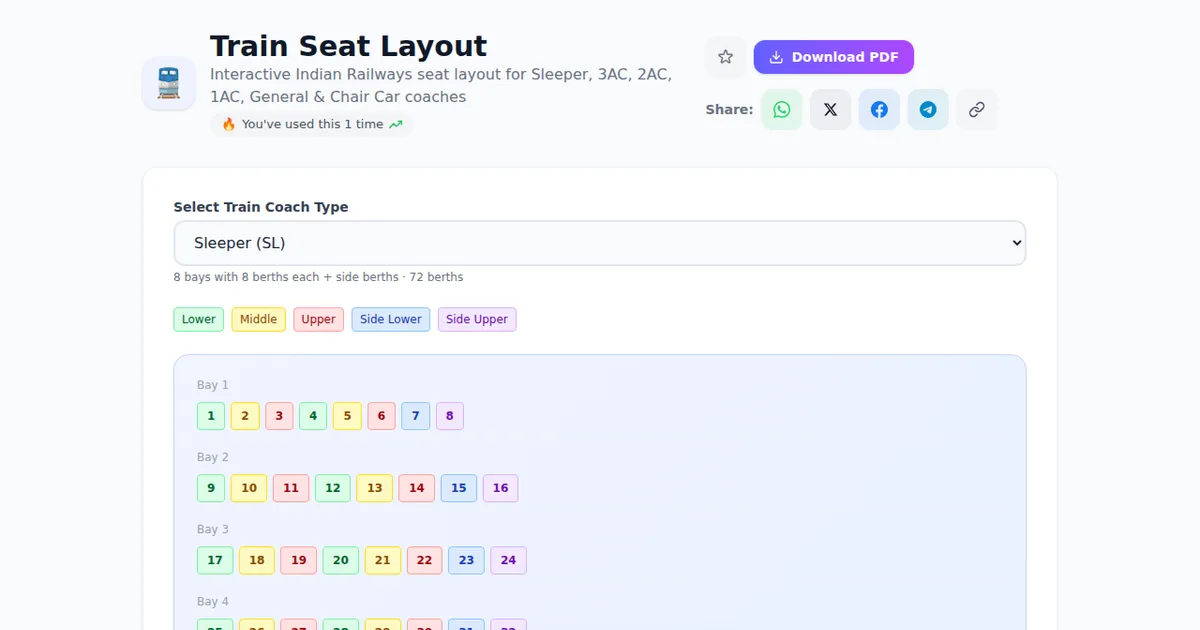Click the "Select Train Coach Type" label
Image resolution: width=1200 pixels, height=630 pixels.
tap(261, 207)
